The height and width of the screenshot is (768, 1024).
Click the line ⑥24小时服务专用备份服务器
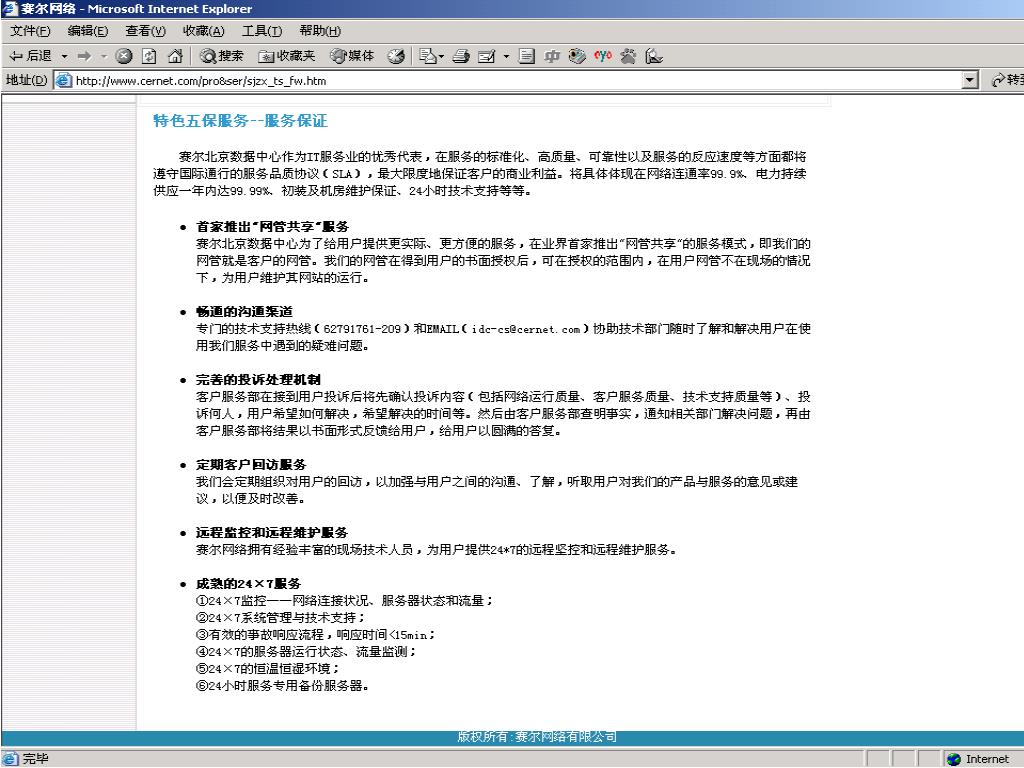coord(283,686)
